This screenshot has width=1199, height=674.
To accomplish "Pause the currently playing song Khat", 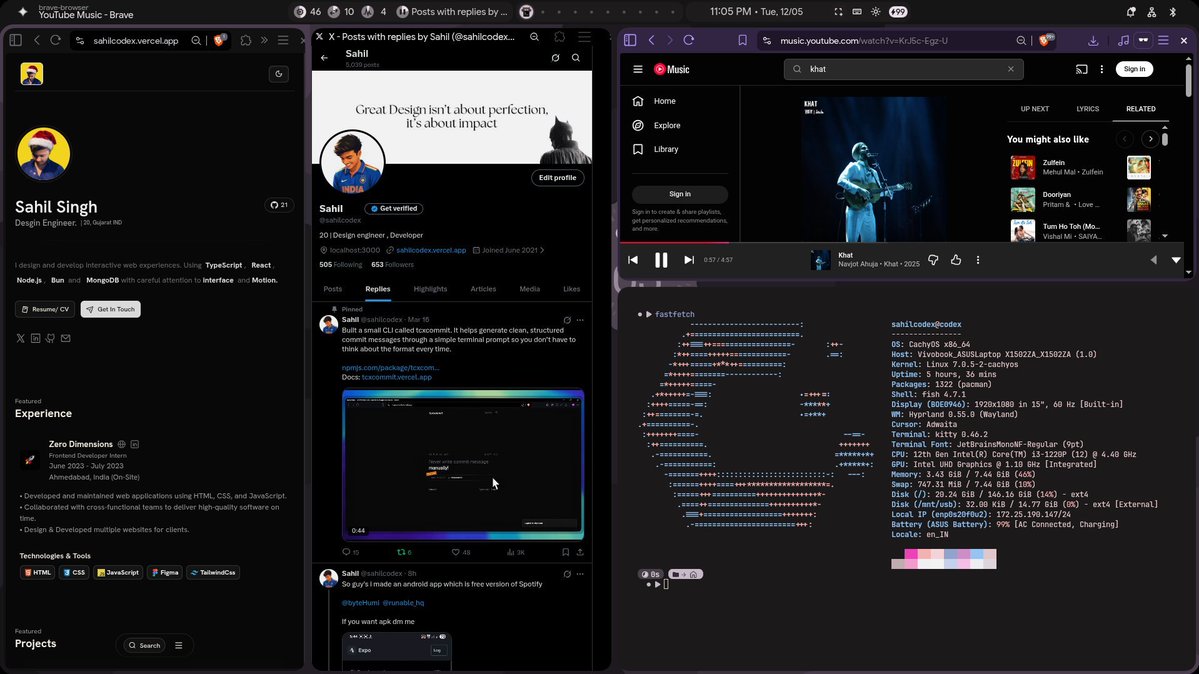I will 661,260.
